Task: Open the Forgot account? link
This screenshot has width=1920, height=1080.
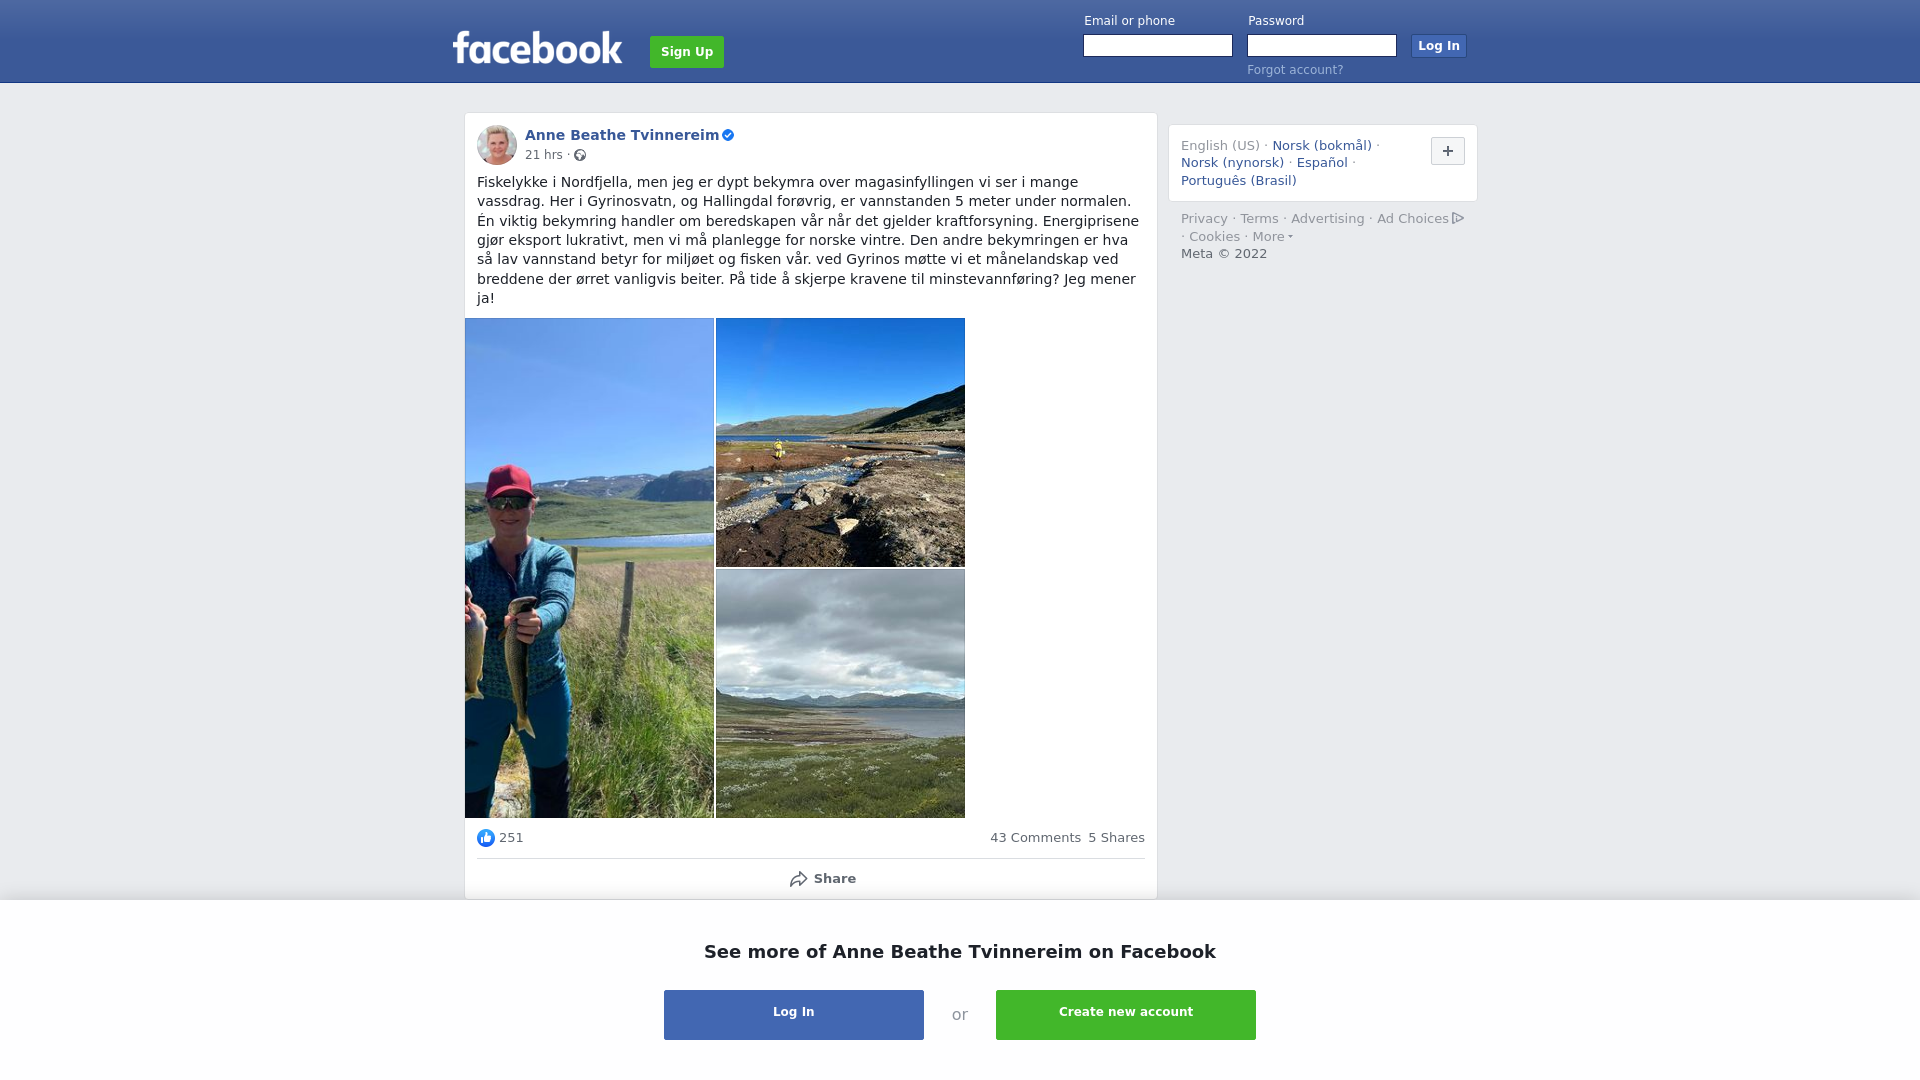Action: (x=1295, y=70)
